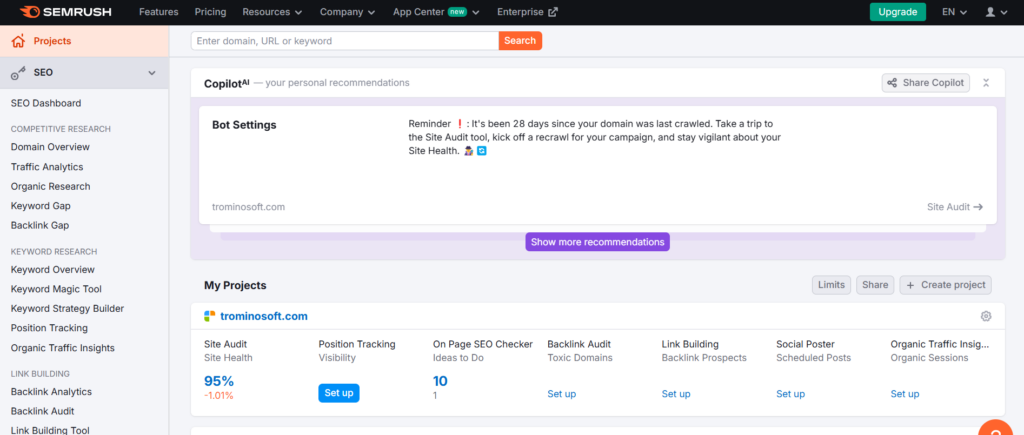Click Set up under Link Building

[x=676, y=394]
